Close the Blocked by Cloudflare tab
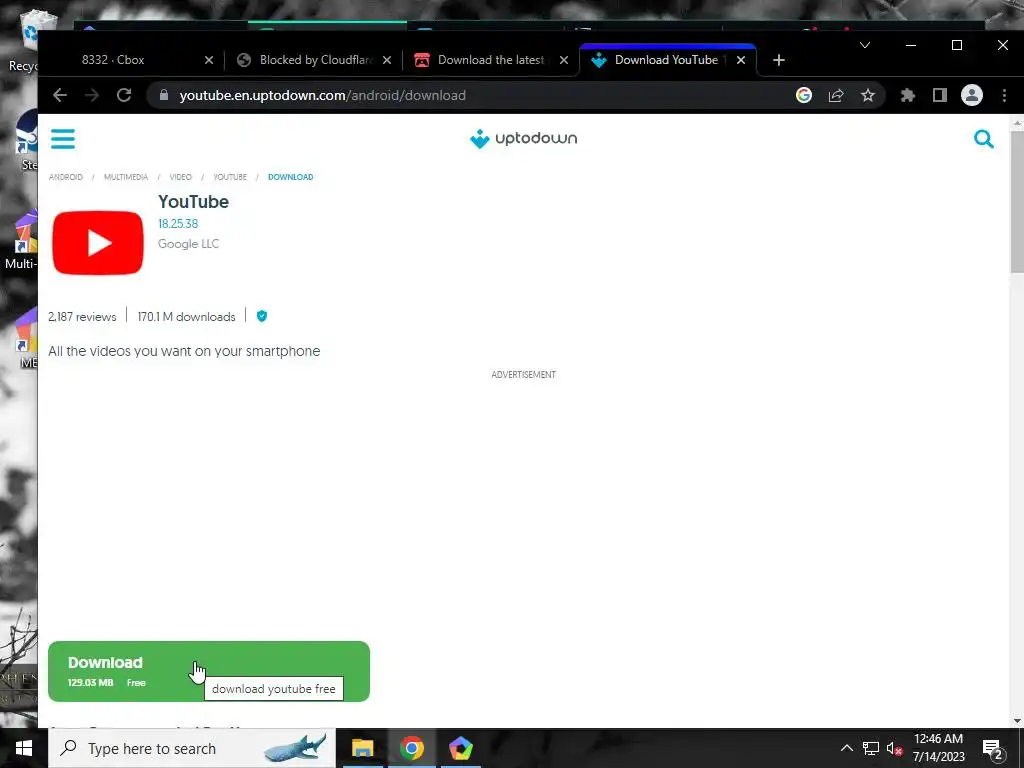This screenshot has height=768, width=1024. 387,60
